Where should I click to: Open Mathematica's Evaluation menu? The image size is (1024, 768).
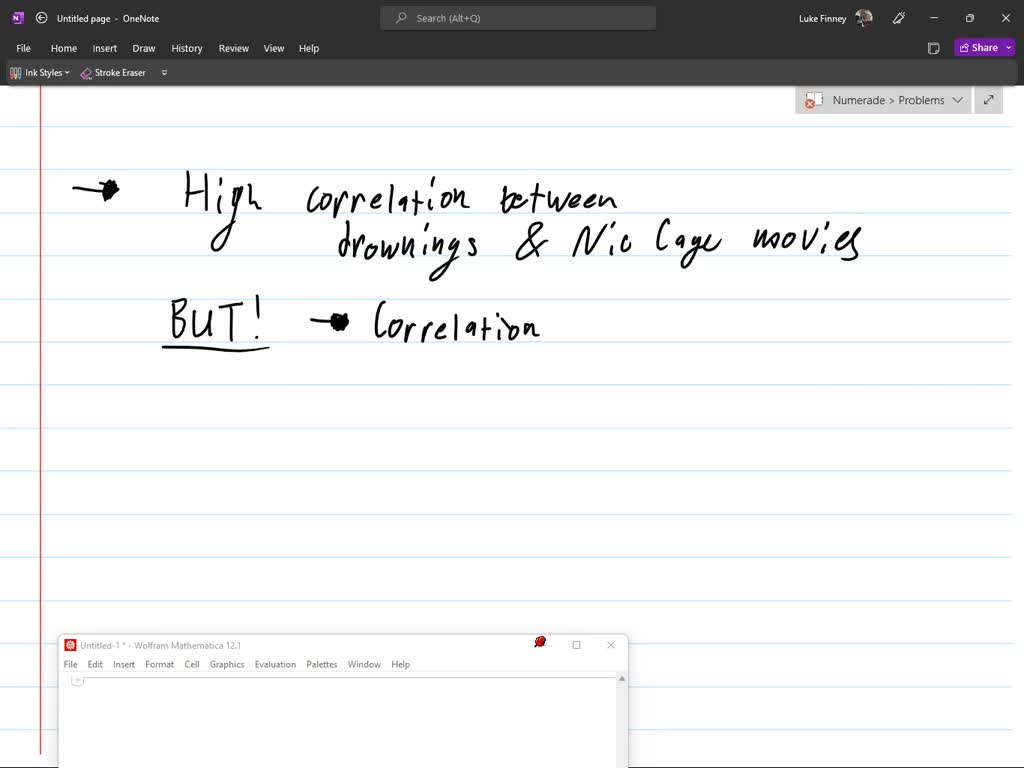point(275,664)
